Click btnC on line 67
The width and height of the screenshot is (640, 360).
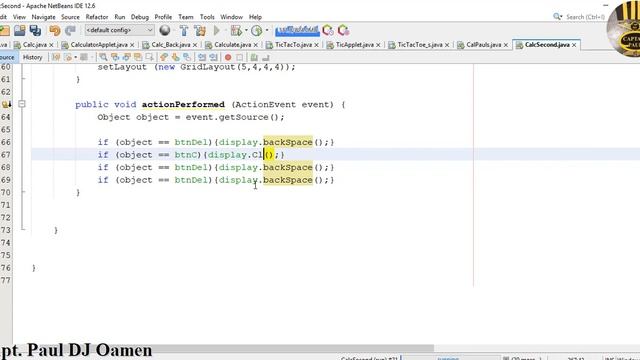pos(186,155)
